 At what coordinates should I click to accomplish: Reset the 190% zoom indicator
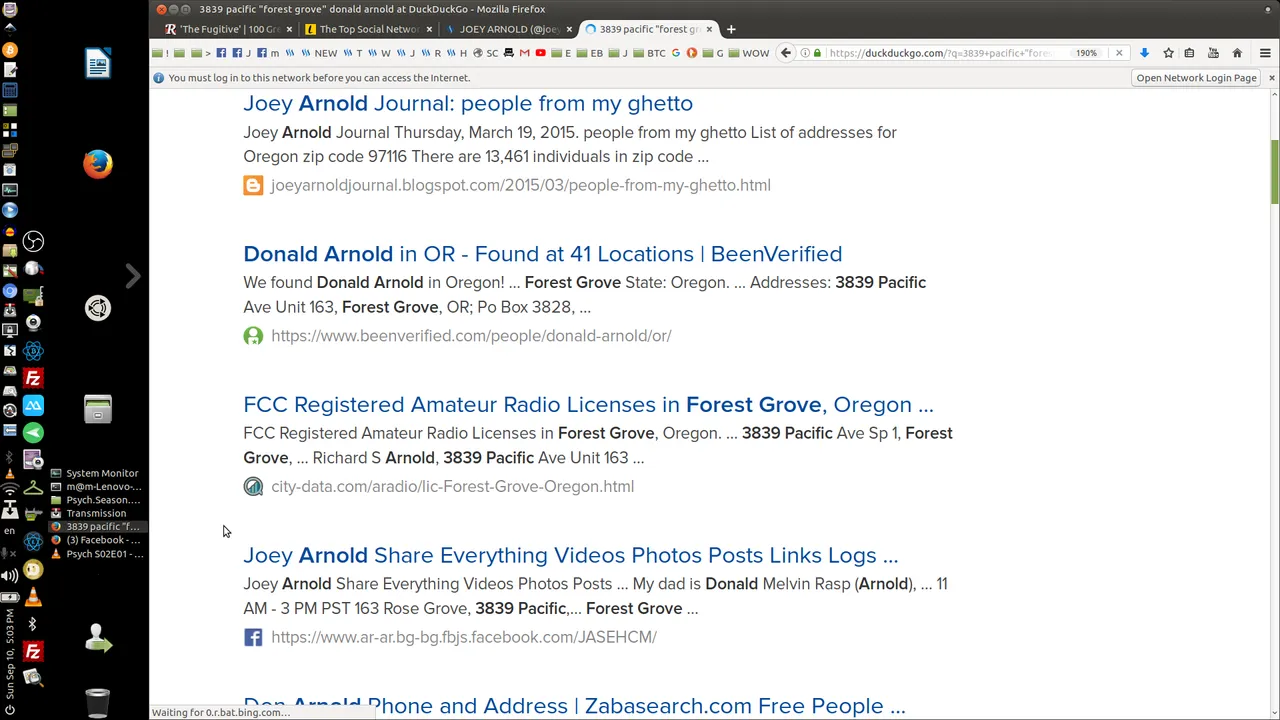1086,53
